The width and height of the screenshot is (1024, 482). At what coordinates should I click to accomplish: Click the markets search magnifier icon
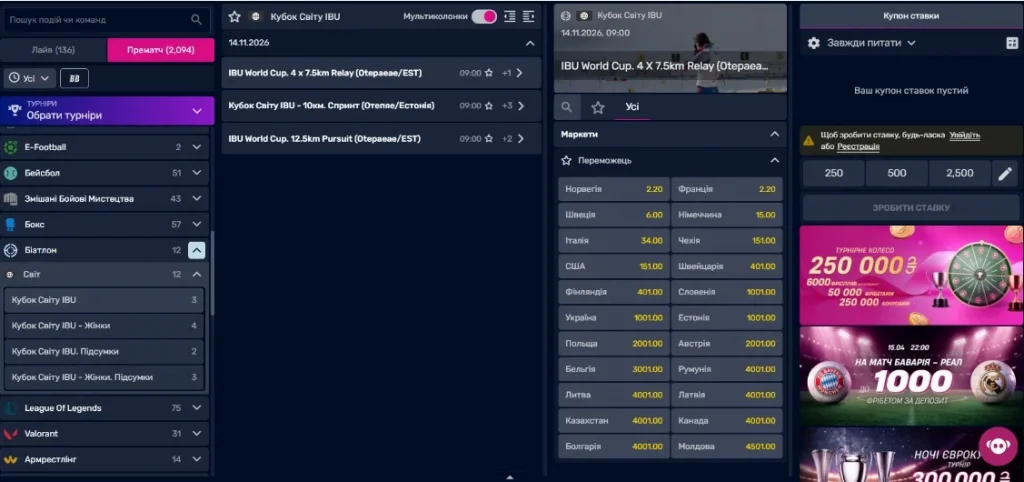click(x=567, y=108)
